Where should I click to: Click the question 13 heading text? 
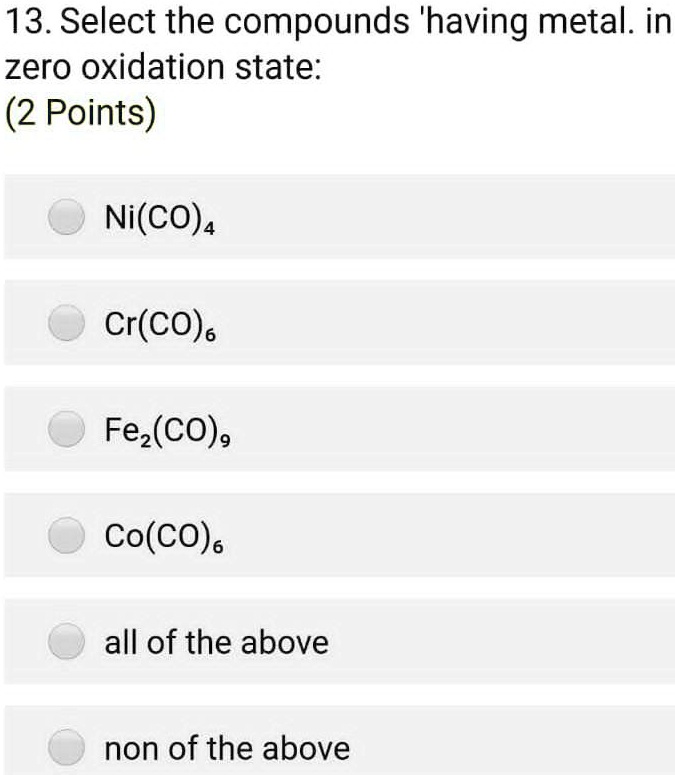[x=338, y=44]
